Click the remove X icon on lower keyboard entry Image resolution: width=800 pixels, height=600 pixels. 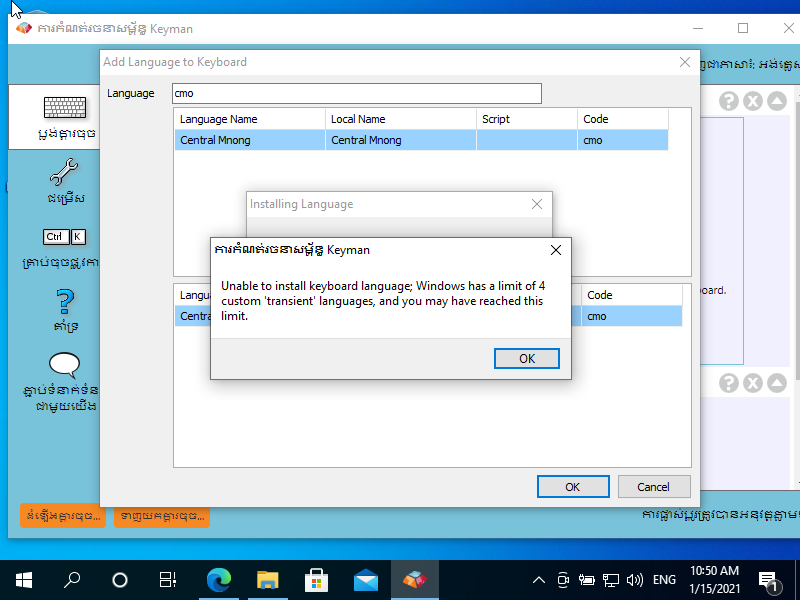click(x=753, y=383)
